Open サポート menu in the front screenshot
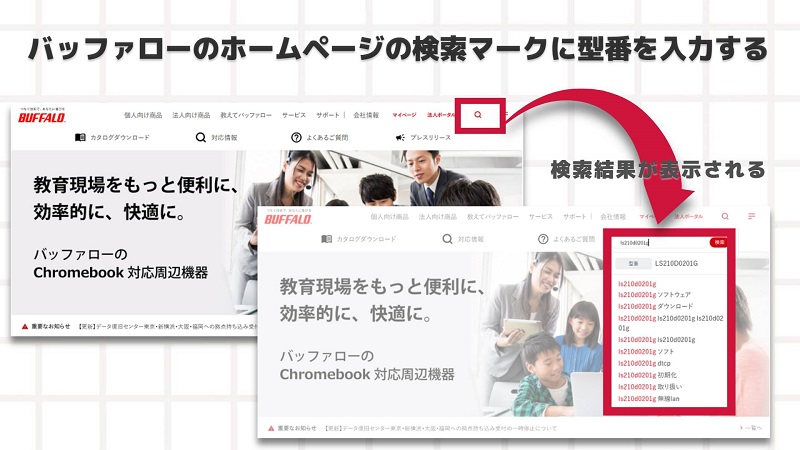Viewport: 800px width, 450px height. coord(574,217)
